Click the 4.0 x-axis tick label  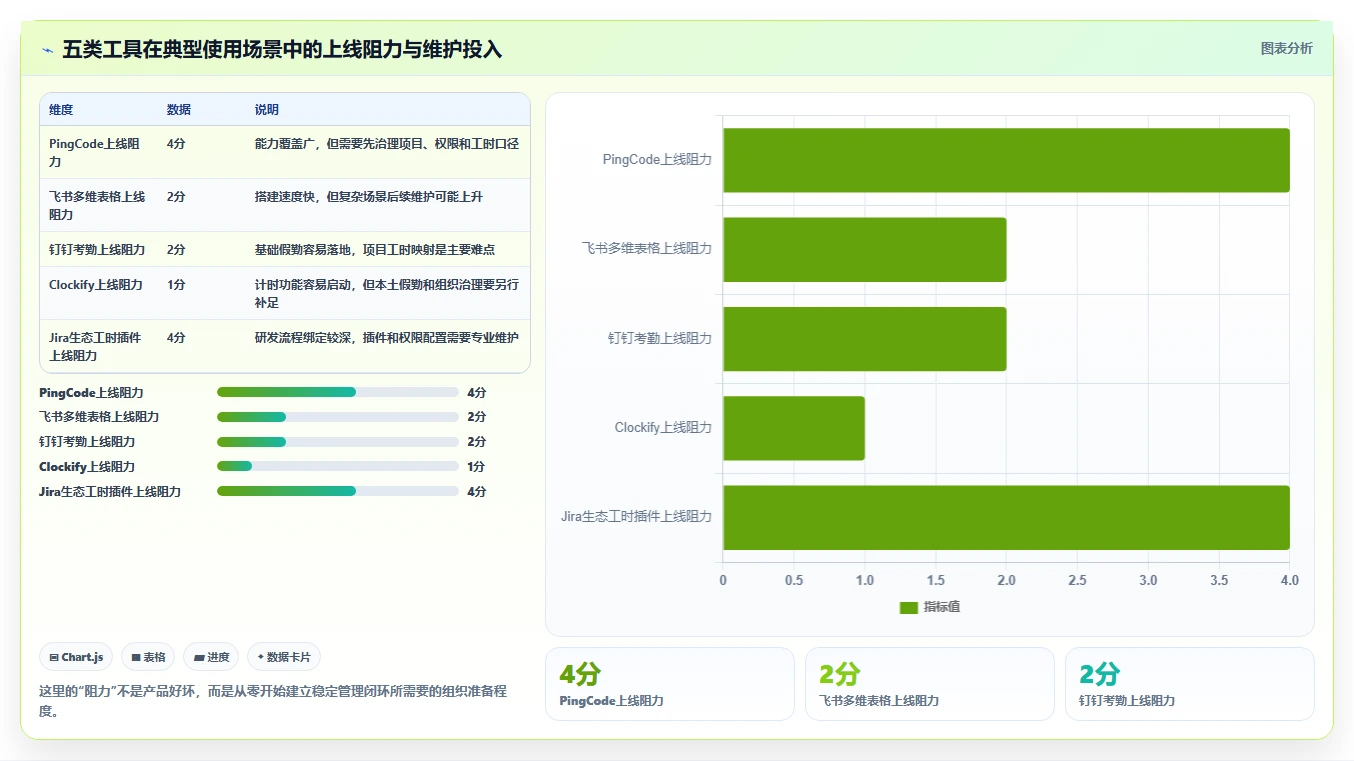coord(1289,580)
